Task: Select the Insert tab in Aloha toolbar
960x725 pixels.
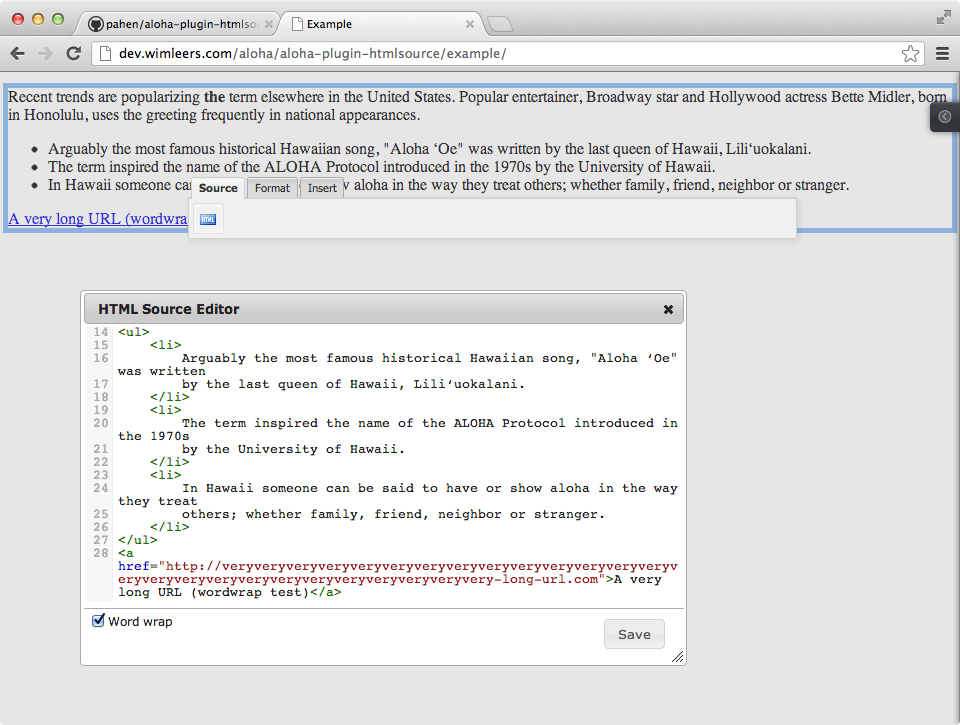Action: [322, 188]
